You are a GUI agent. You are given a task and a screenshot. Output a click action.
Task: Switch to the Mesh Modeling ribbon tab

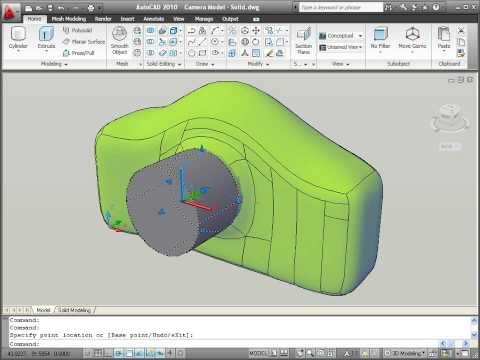pyautogui.click(x=69, y=19)
